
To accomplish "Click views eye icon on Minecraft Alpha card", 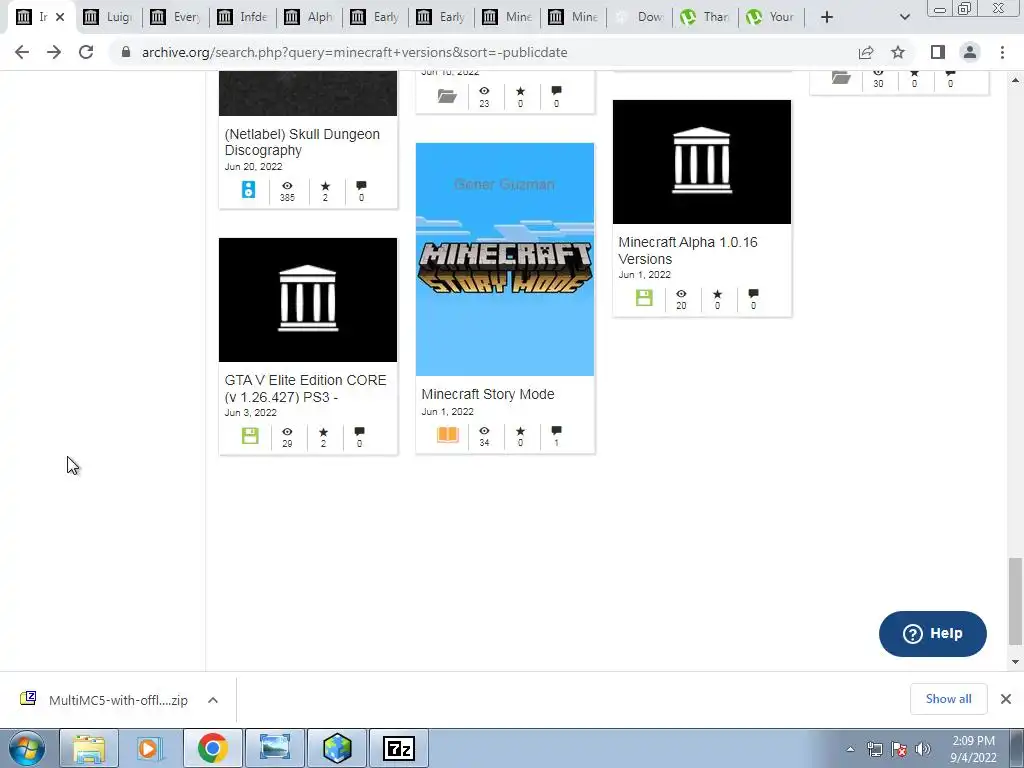I will 681,295.
